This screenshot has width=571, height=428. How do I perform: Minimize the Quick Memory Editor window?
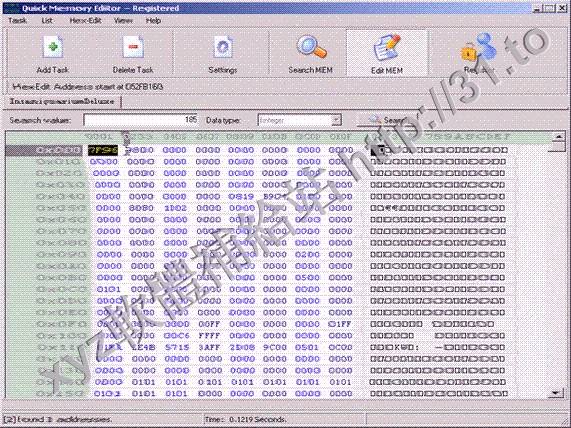point(537,8)
